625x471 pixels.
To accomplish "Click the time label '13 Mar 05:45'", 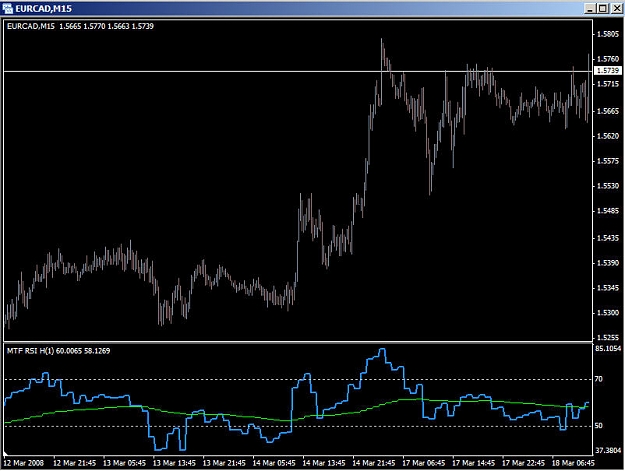I will [x=124, y=463].
